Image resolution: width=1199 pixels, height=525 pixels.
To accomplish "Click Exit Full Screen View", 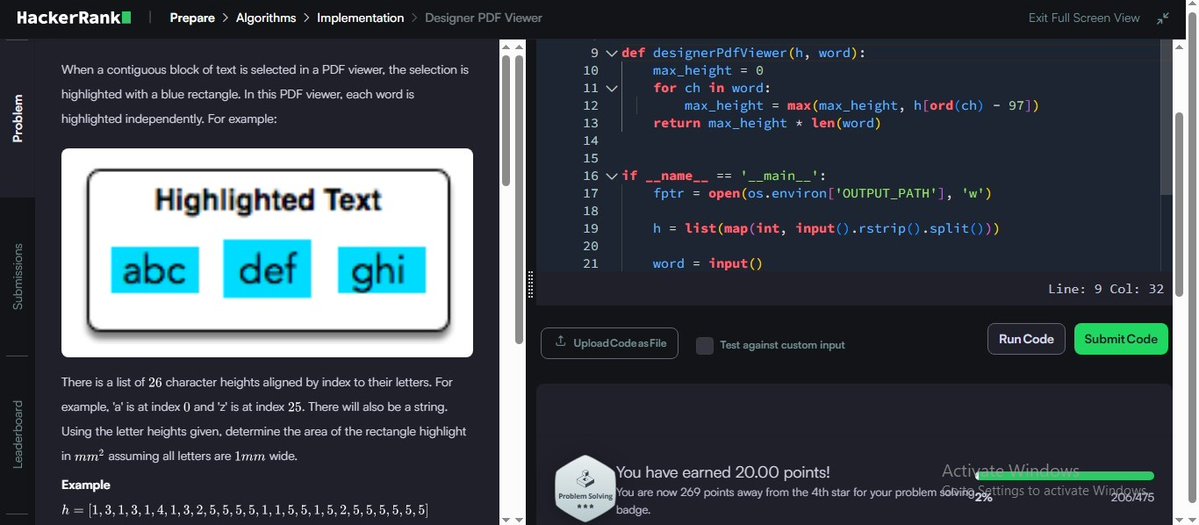I will (1084, 18).
